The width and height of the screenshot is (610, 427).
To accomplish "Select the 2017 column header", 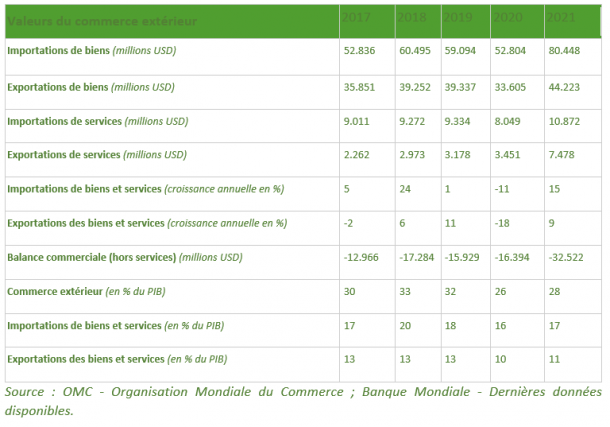I will [x=355, y=18].
